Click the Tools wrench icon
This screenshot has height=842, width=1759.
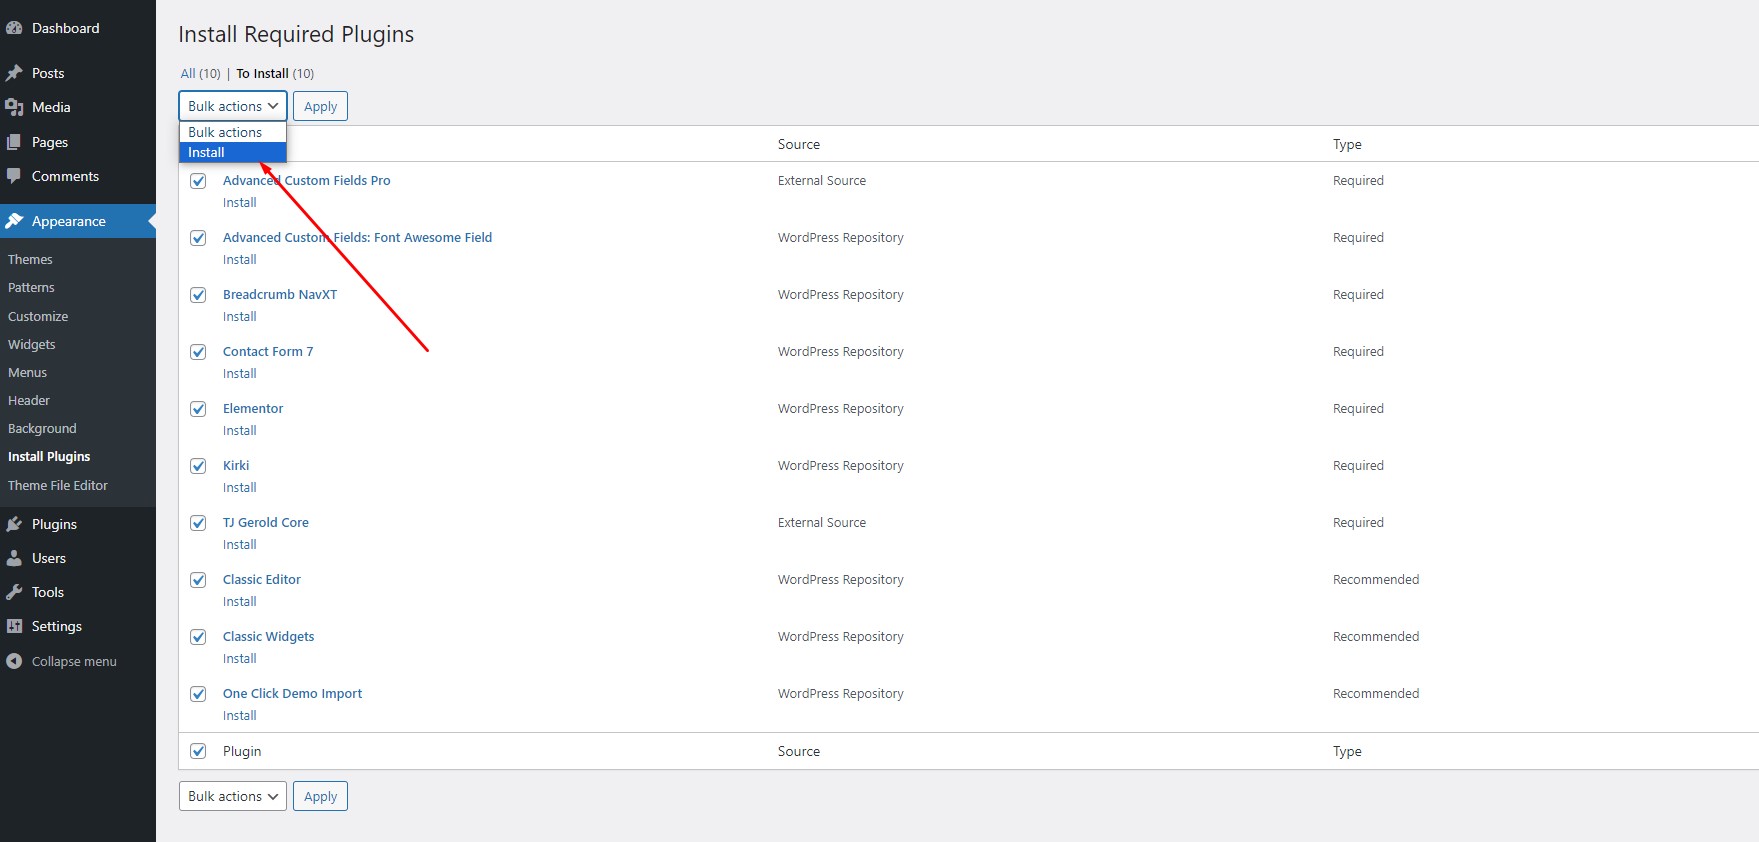pos(14,592)
